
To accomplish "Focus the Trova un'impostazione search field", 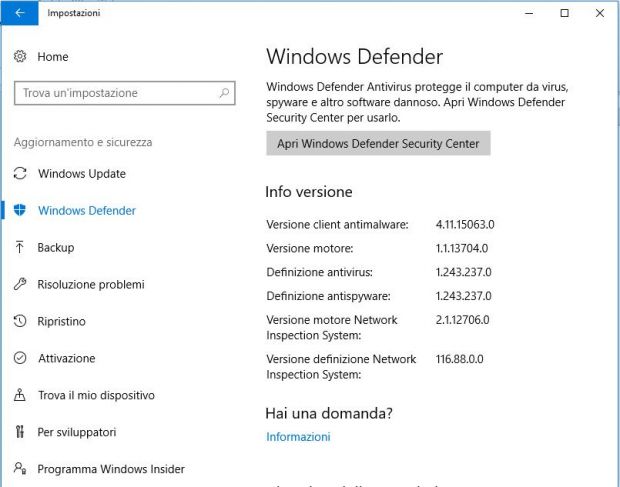I will [125, 93].
